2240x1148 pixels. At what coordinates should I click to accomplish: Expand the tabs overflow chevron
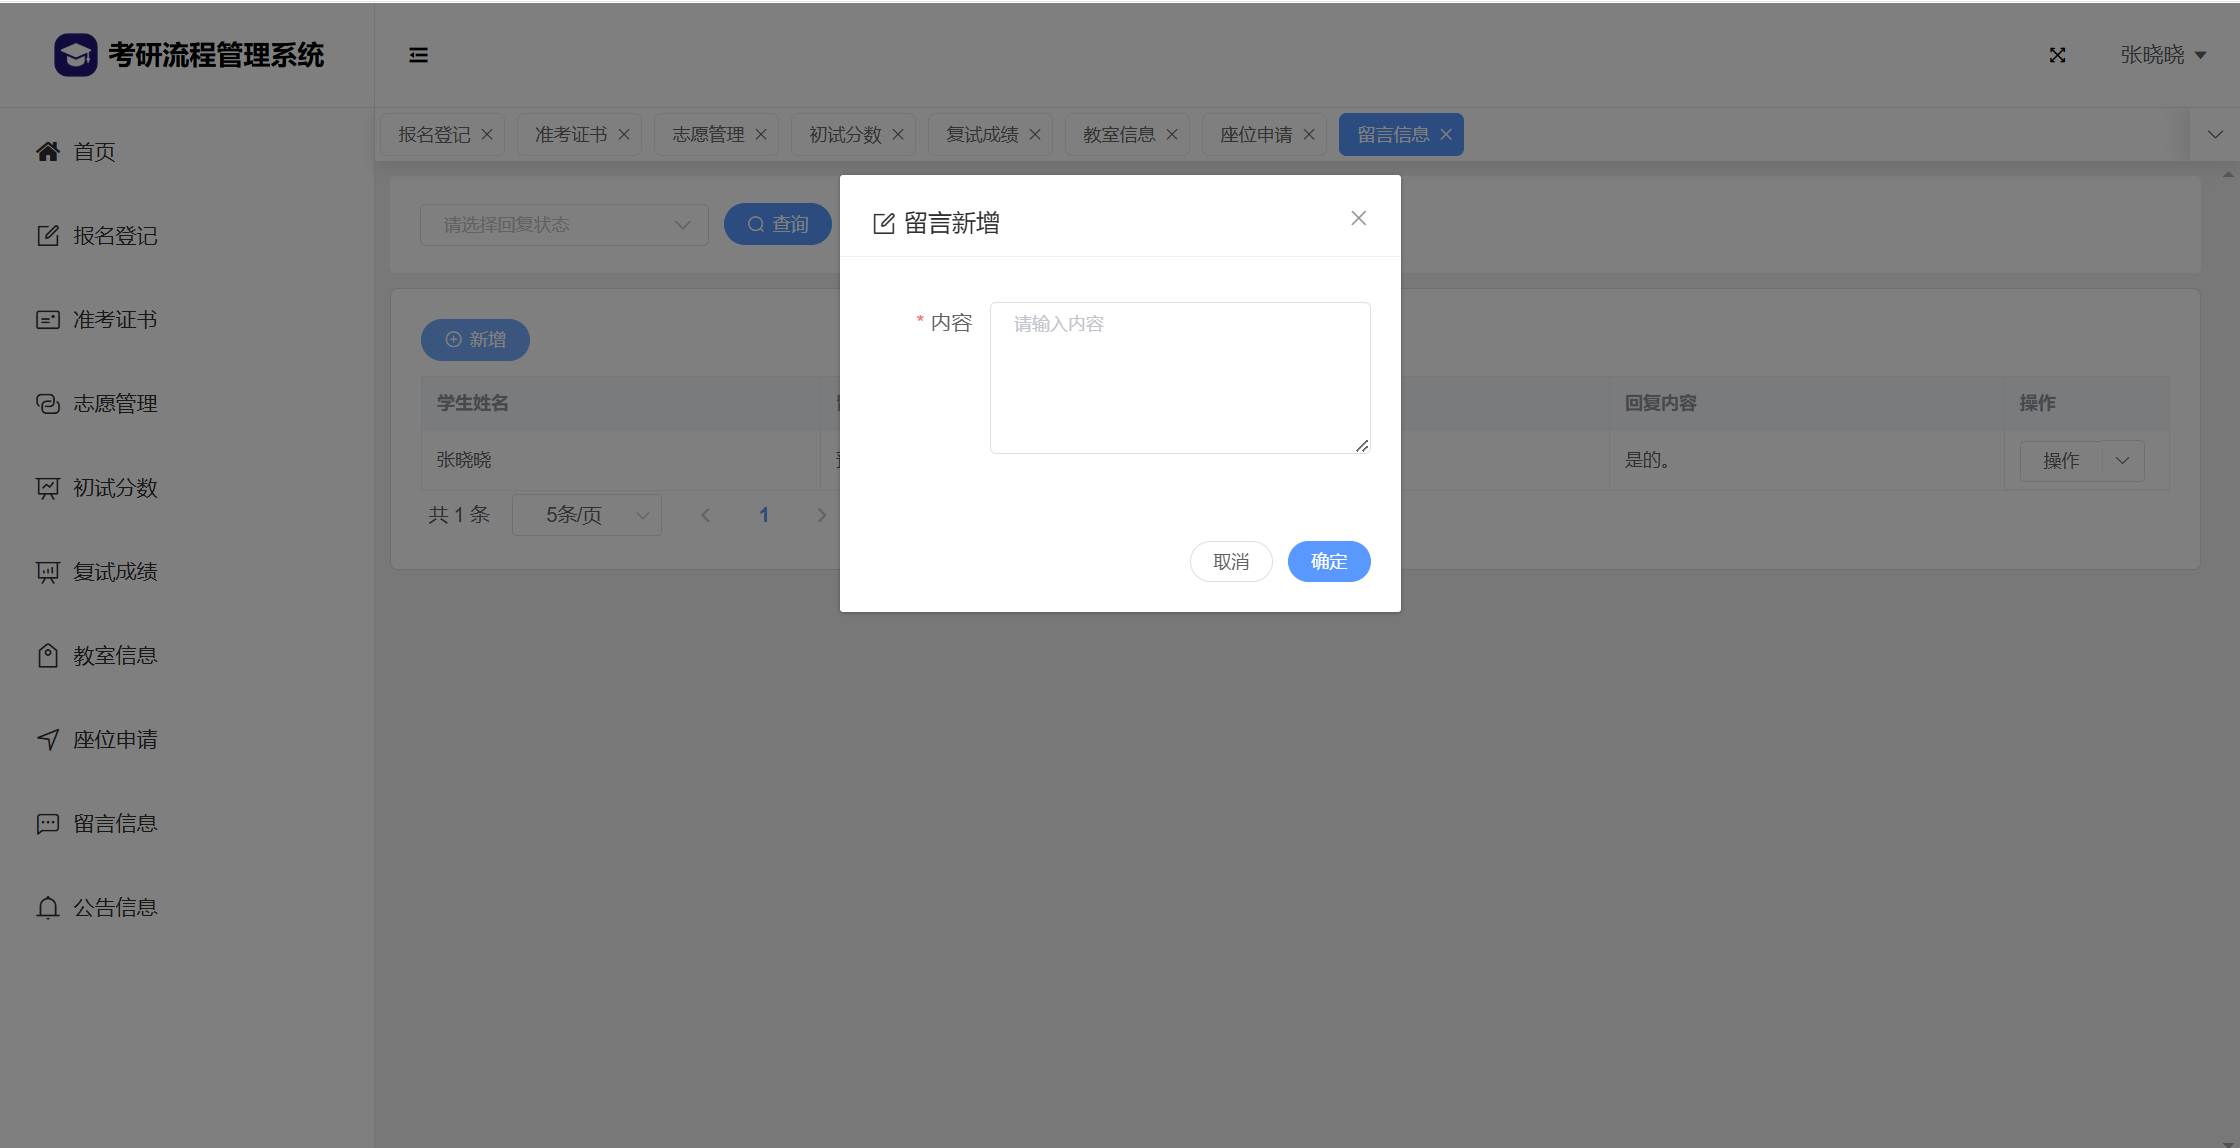pyautogui.click(x=2215, y=135)
